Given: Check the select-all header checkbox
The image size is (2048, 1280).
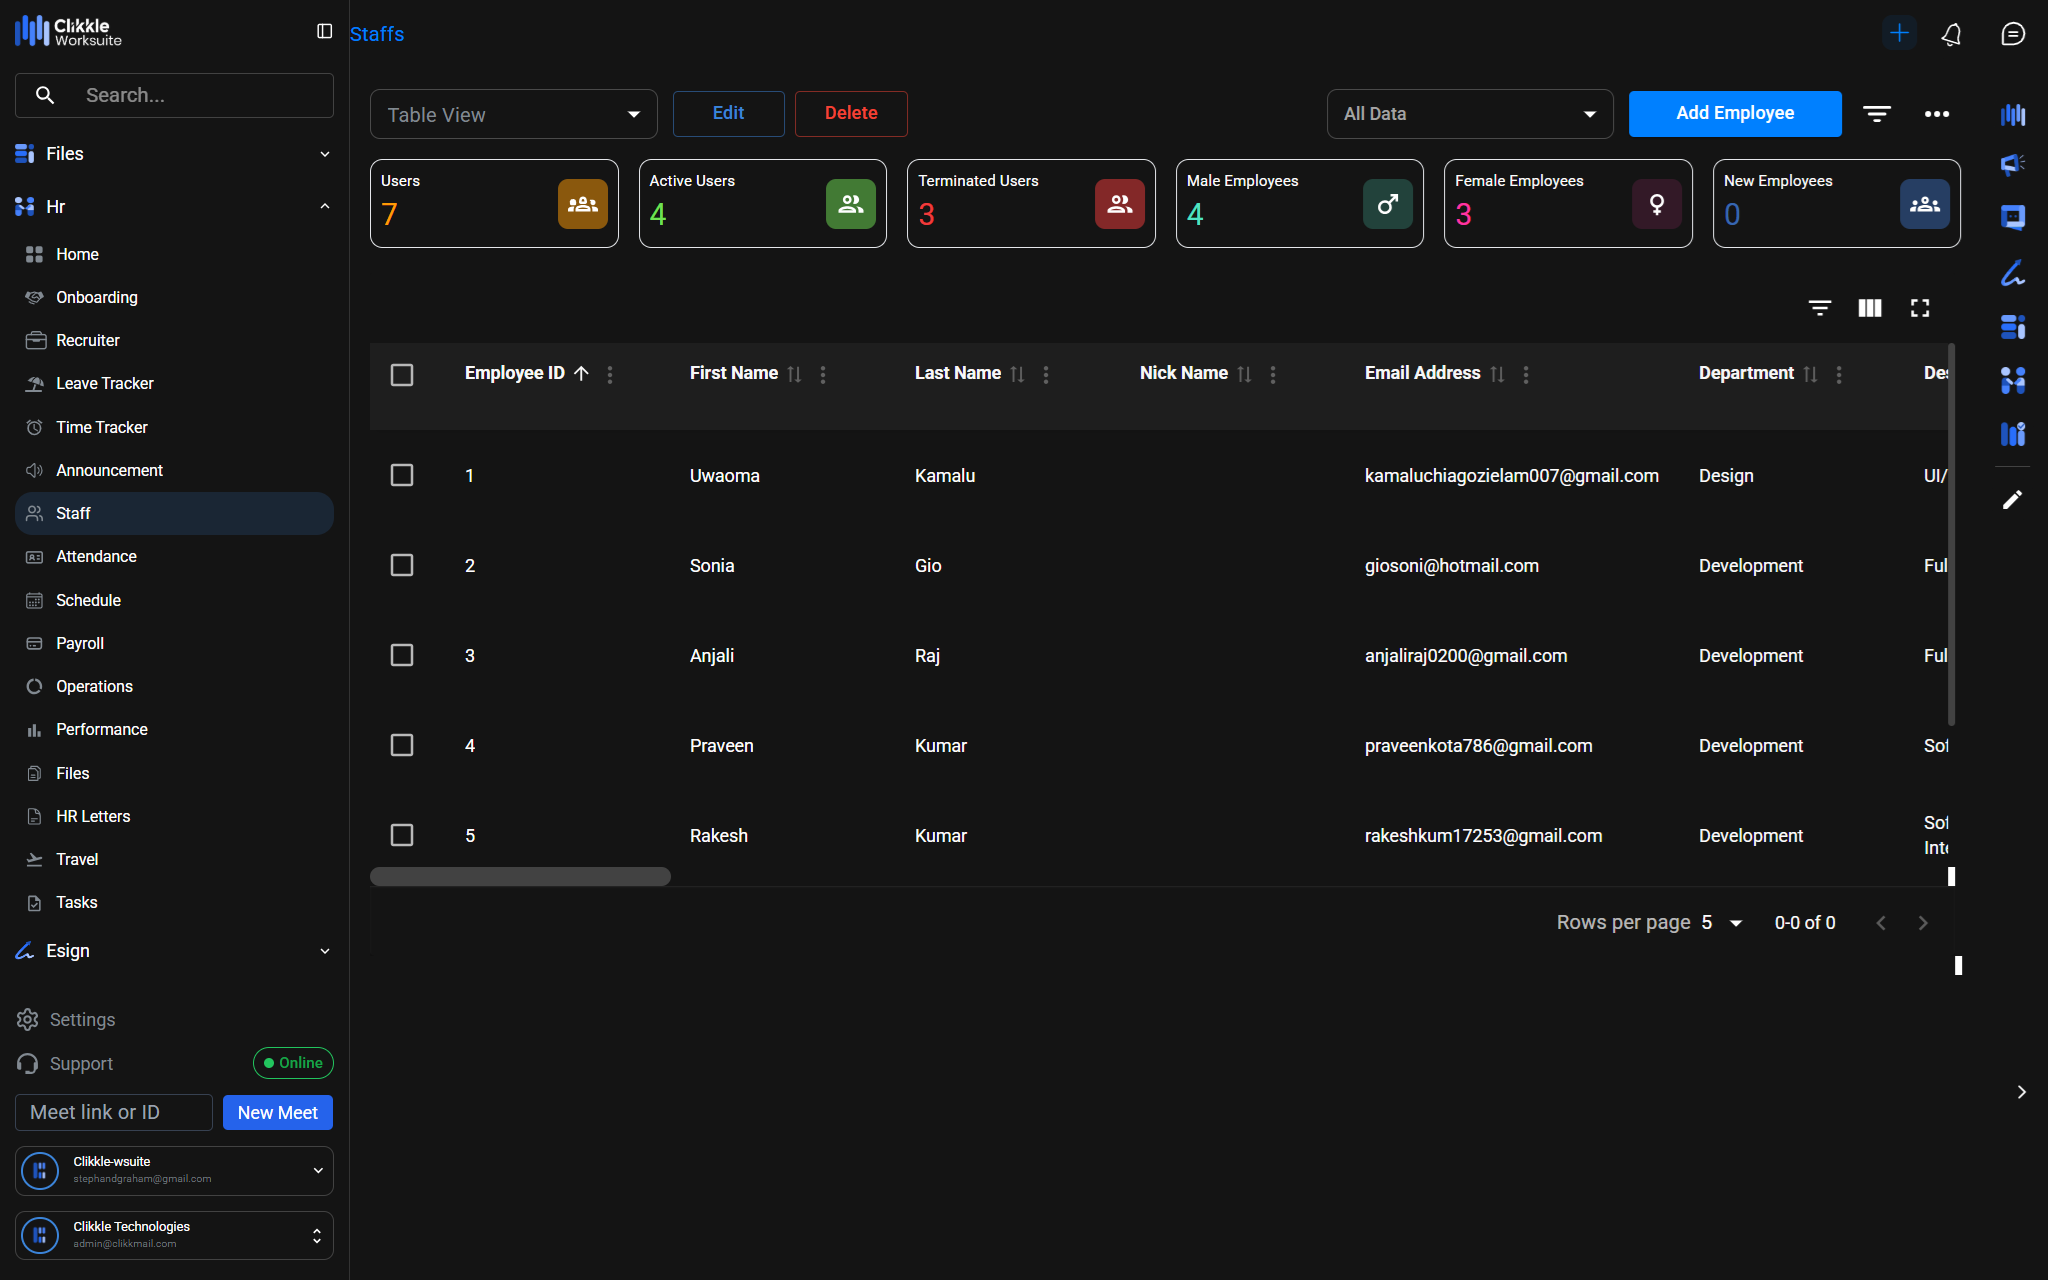Looking at the screenshot, I should (402, 375).
